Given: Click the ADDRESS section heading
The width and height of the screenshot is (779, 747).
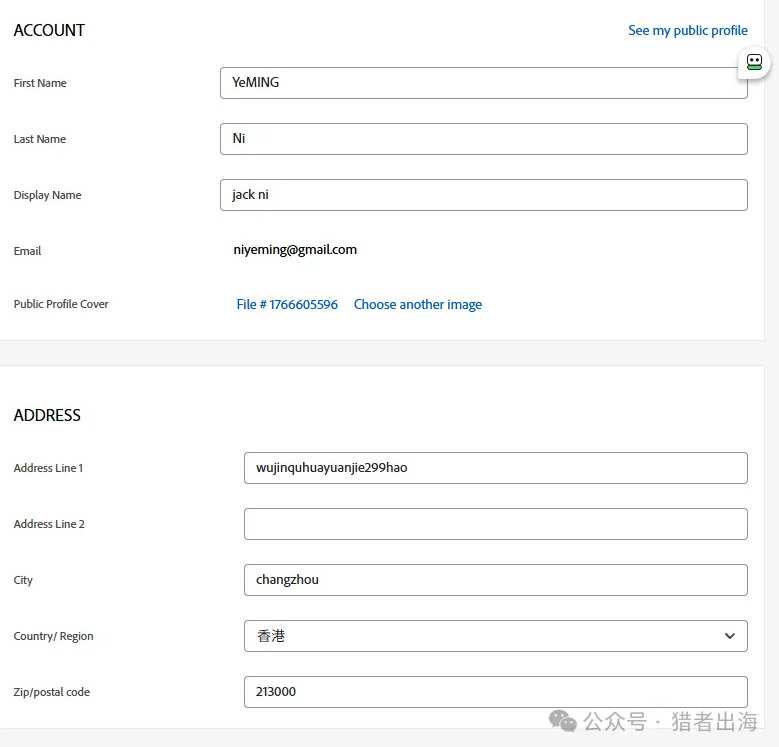Looking at the screenshot, I should 47,415.
